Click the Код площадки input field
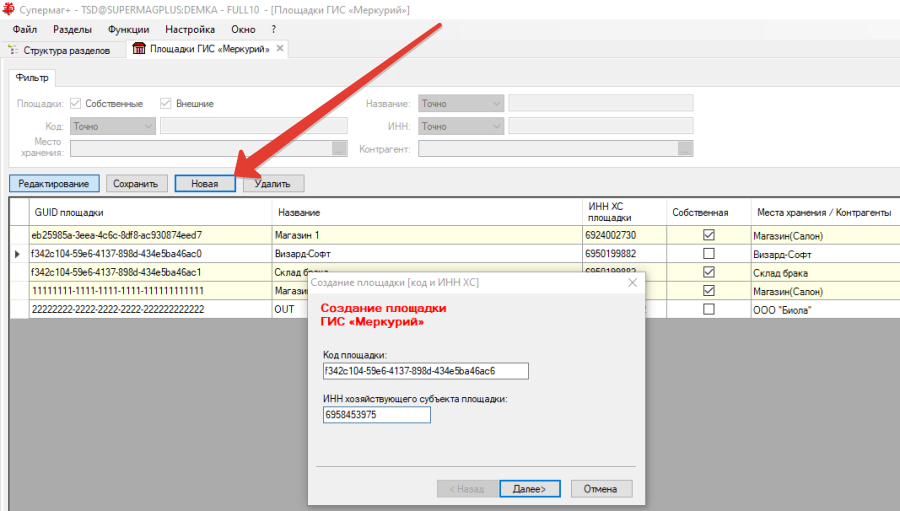900x511 pixels. click(425, 371)
